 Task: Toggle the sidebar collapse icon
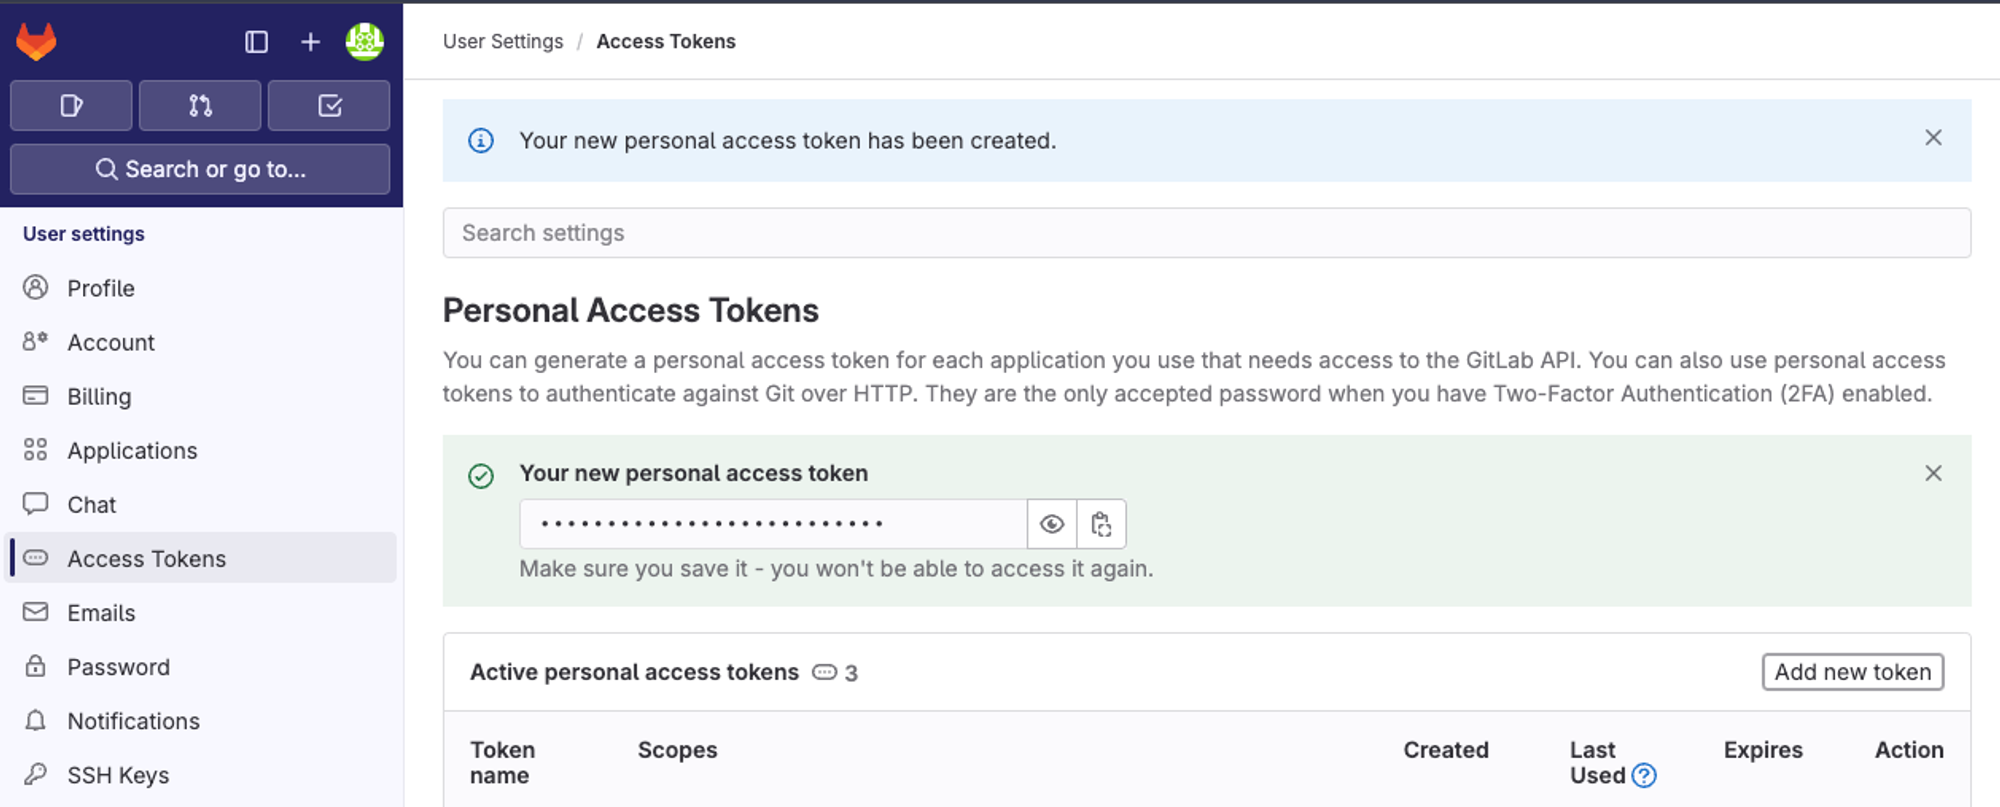(256, 42)
